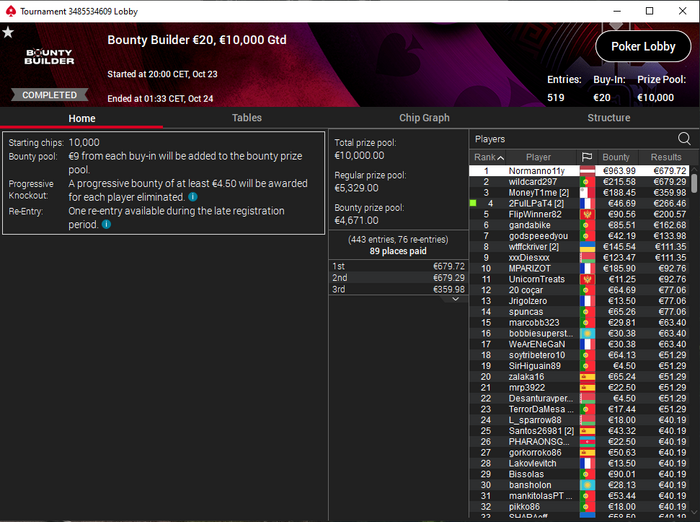Toggle Rank column sort order arrow
Viewport: 700px width, 522px height.
point(501,158)
